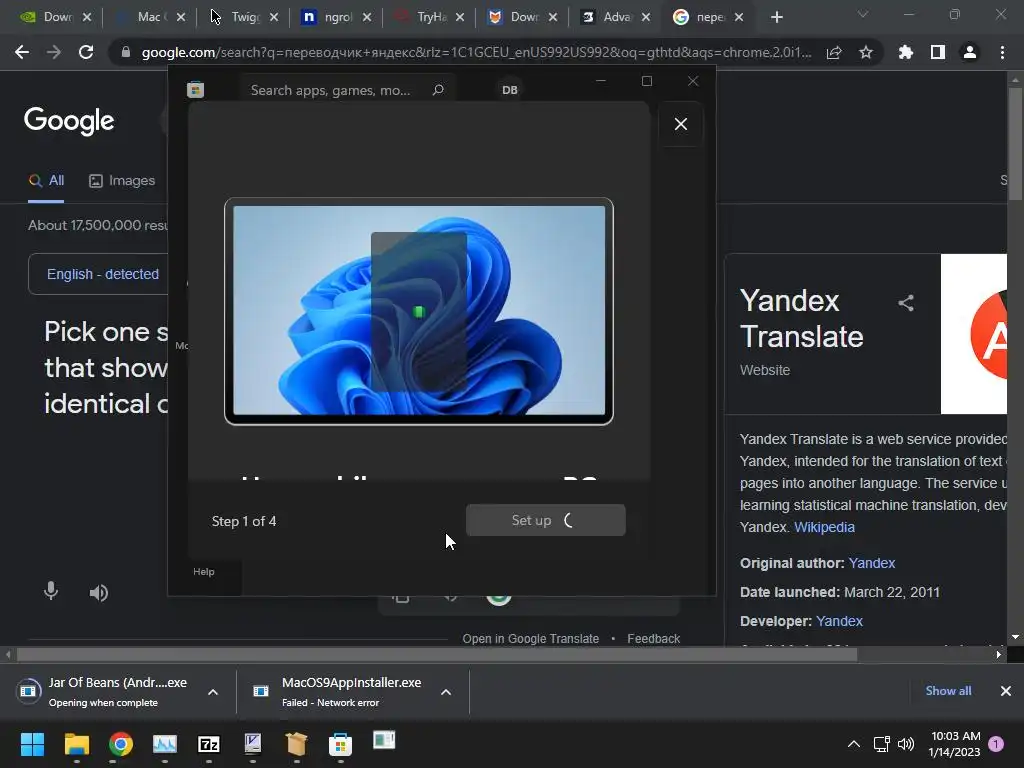Close the downloads bar

[1006, 691]
